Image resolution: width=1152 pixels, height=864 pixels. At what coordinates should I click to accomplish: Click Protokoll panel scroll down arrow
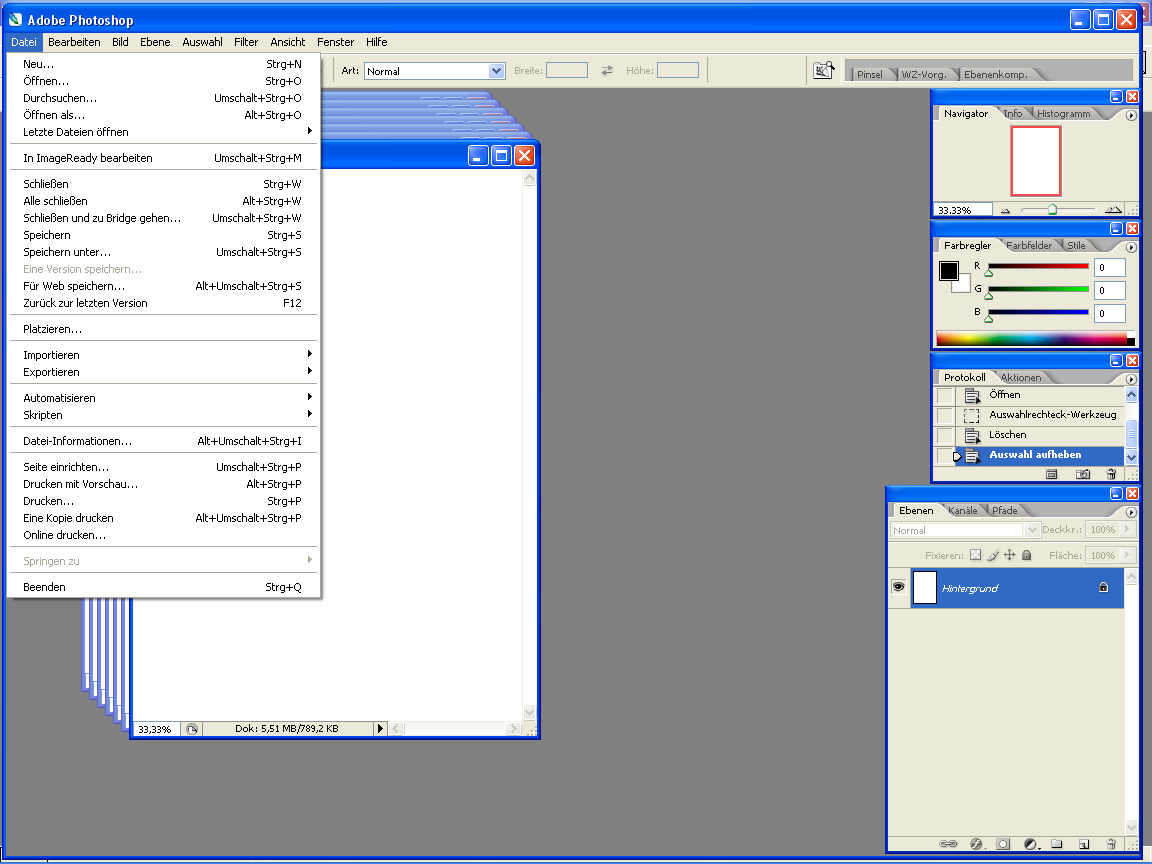pos(1131,457)
